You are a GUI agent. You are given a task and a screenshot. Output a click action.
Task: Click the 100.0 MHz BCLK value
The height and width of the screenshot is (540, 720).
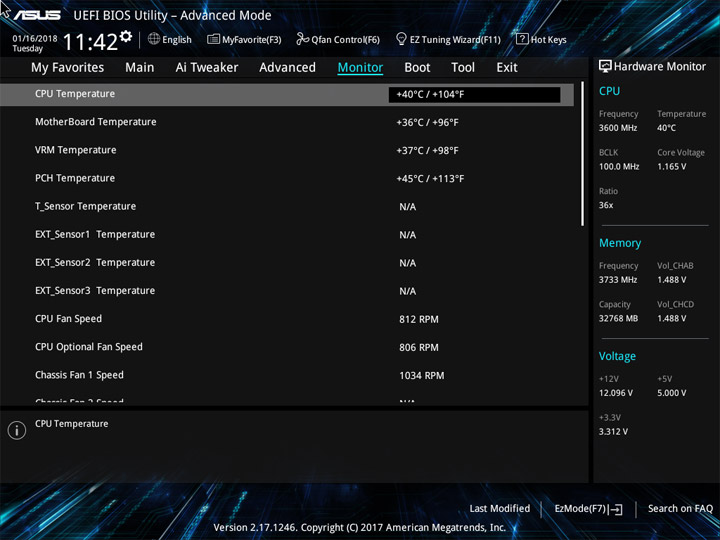click(x=619, y=167)
